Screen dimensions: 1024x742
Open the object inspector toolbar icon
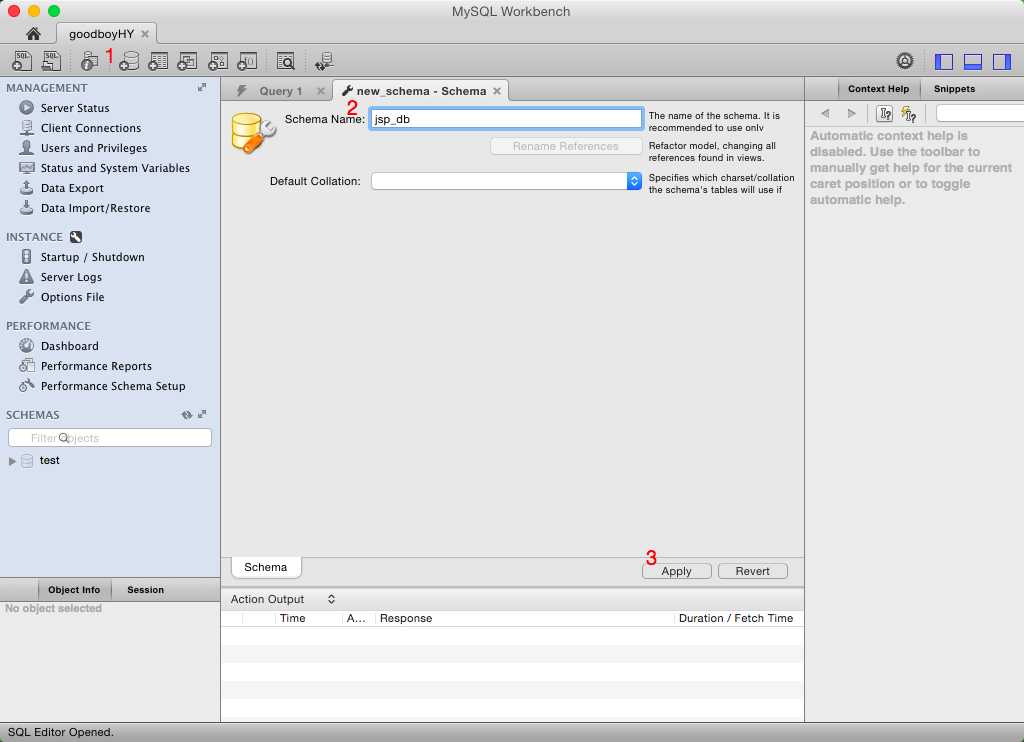click(x=89, y=61)
